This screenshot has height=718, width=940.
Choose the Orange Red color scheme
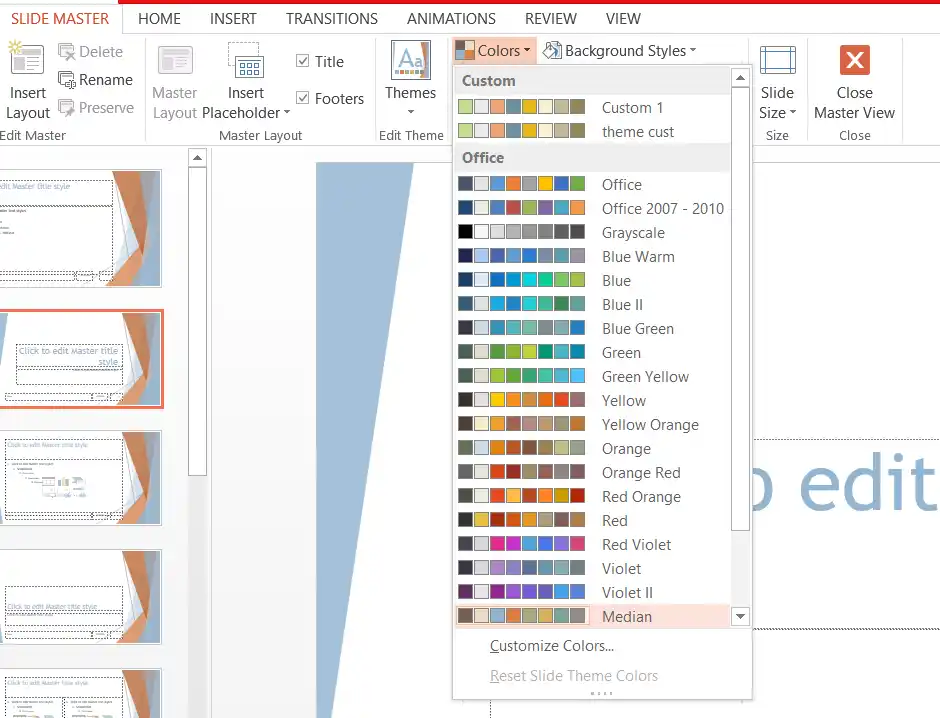592,472
